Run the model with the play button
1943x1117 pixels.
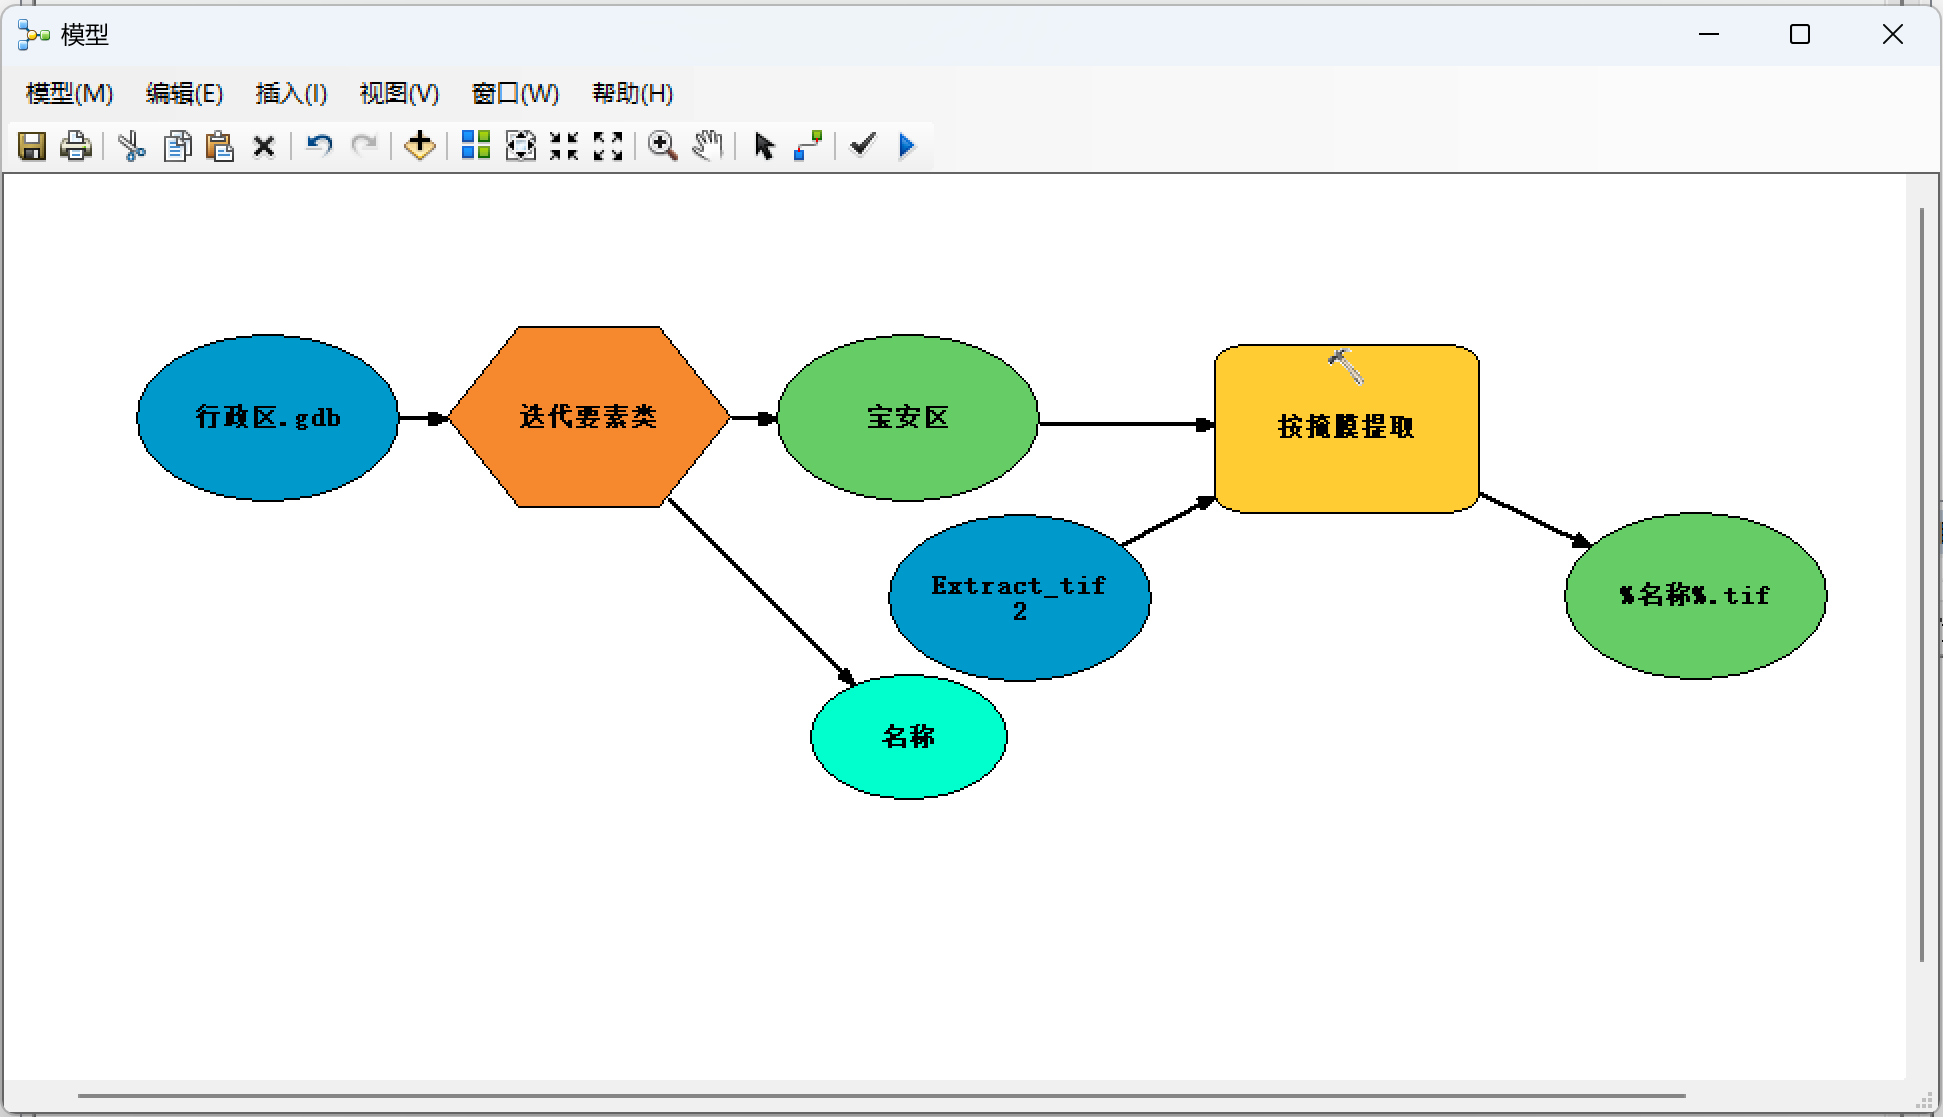tap(905, 146)
